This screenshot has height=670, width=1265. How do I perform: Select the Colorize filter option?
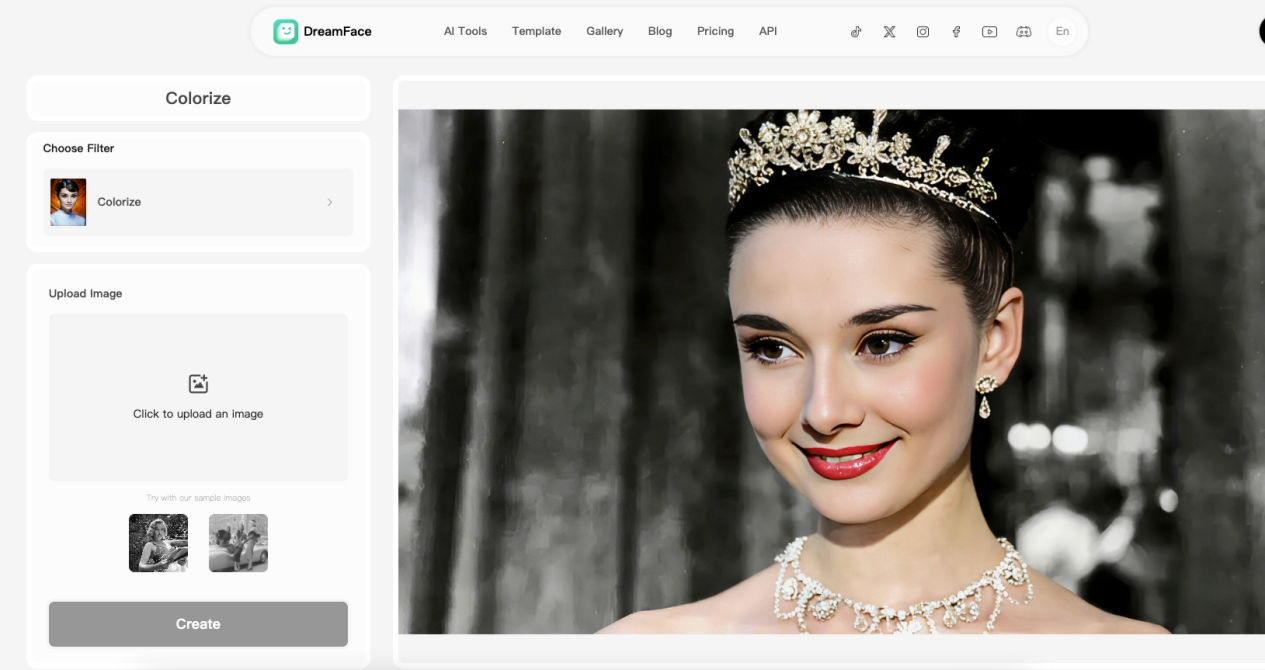coord(197,201)
